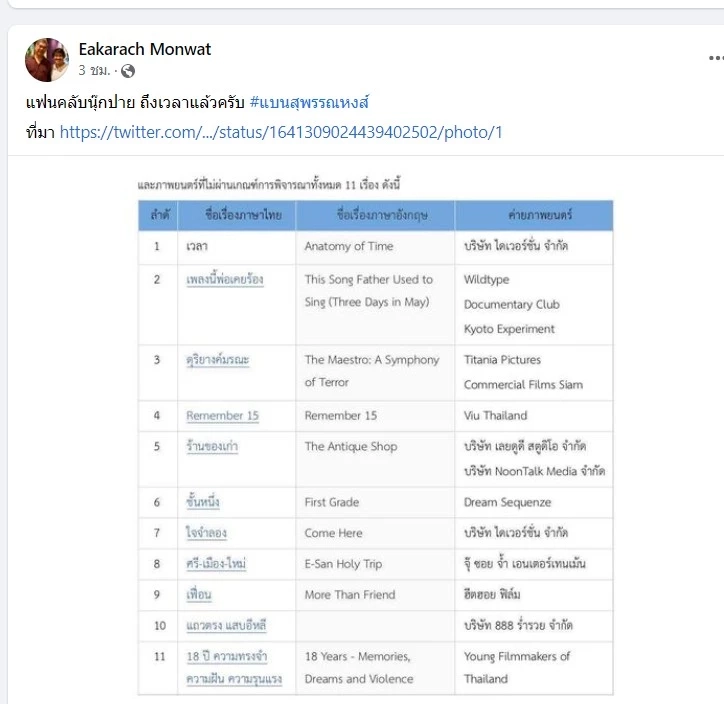Click the underlined 'ใจจำลอง' title

pos(204,533)
